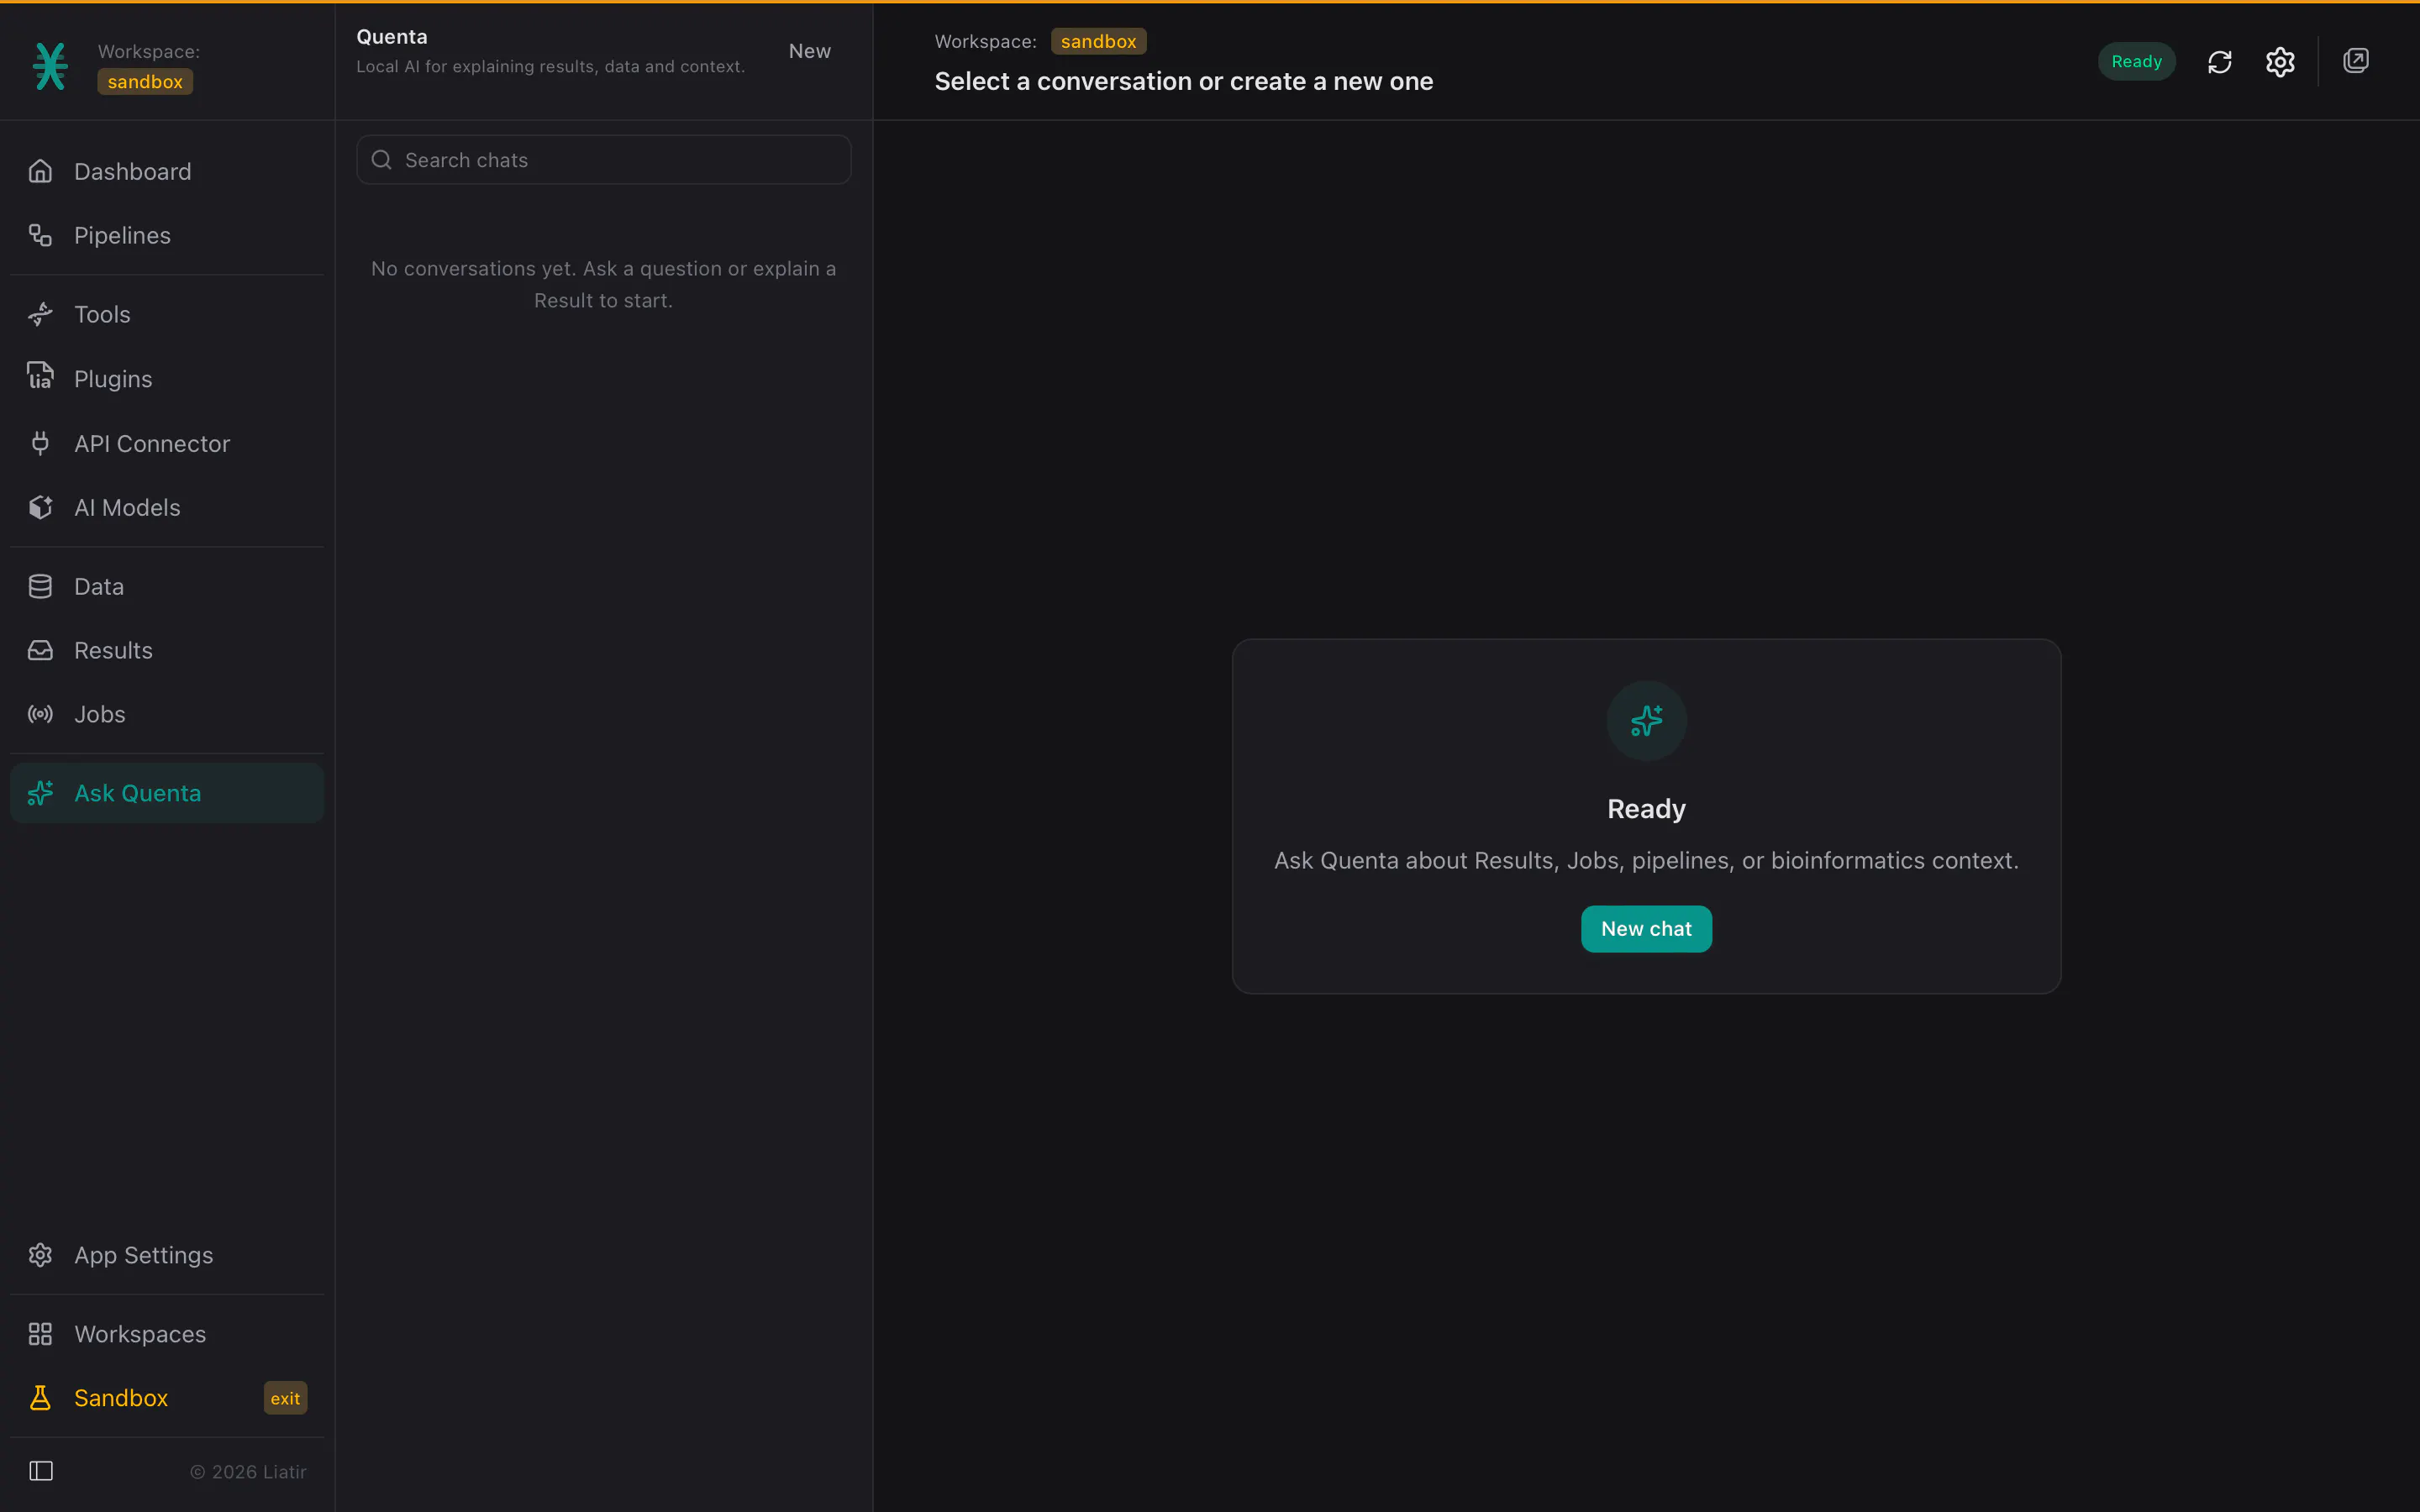Image resolution: width=2420 pixels, height=1512 pixels.
Task: Refresh Quenta with the reload icon
Action: [2219, 62]
